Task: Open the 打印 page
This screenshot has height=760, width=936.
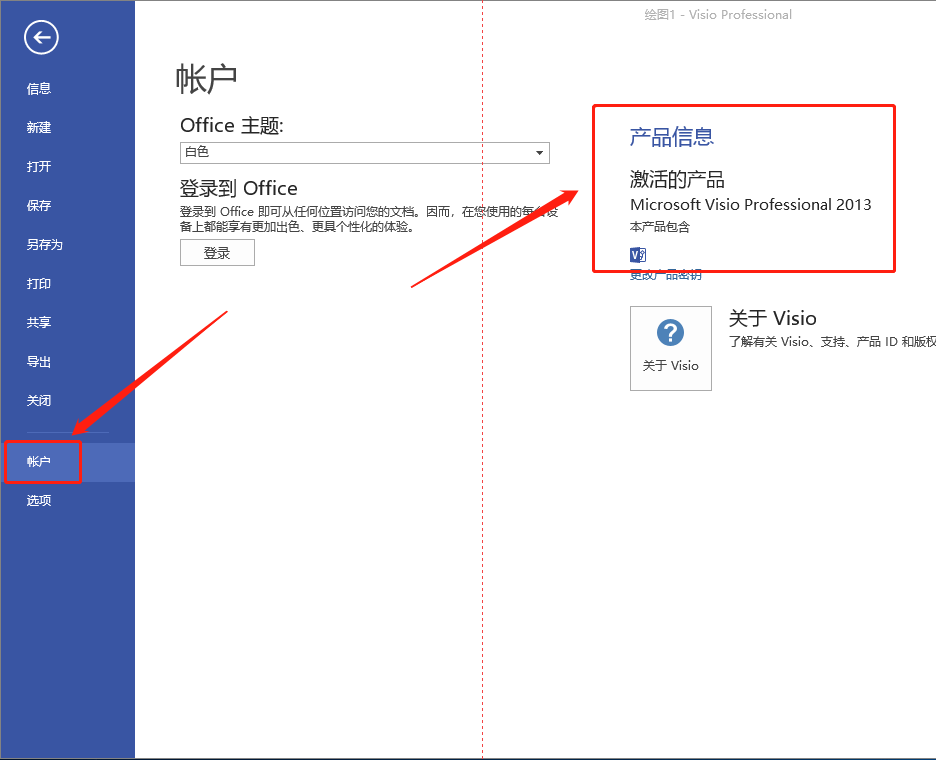Action: pos(39,284)
